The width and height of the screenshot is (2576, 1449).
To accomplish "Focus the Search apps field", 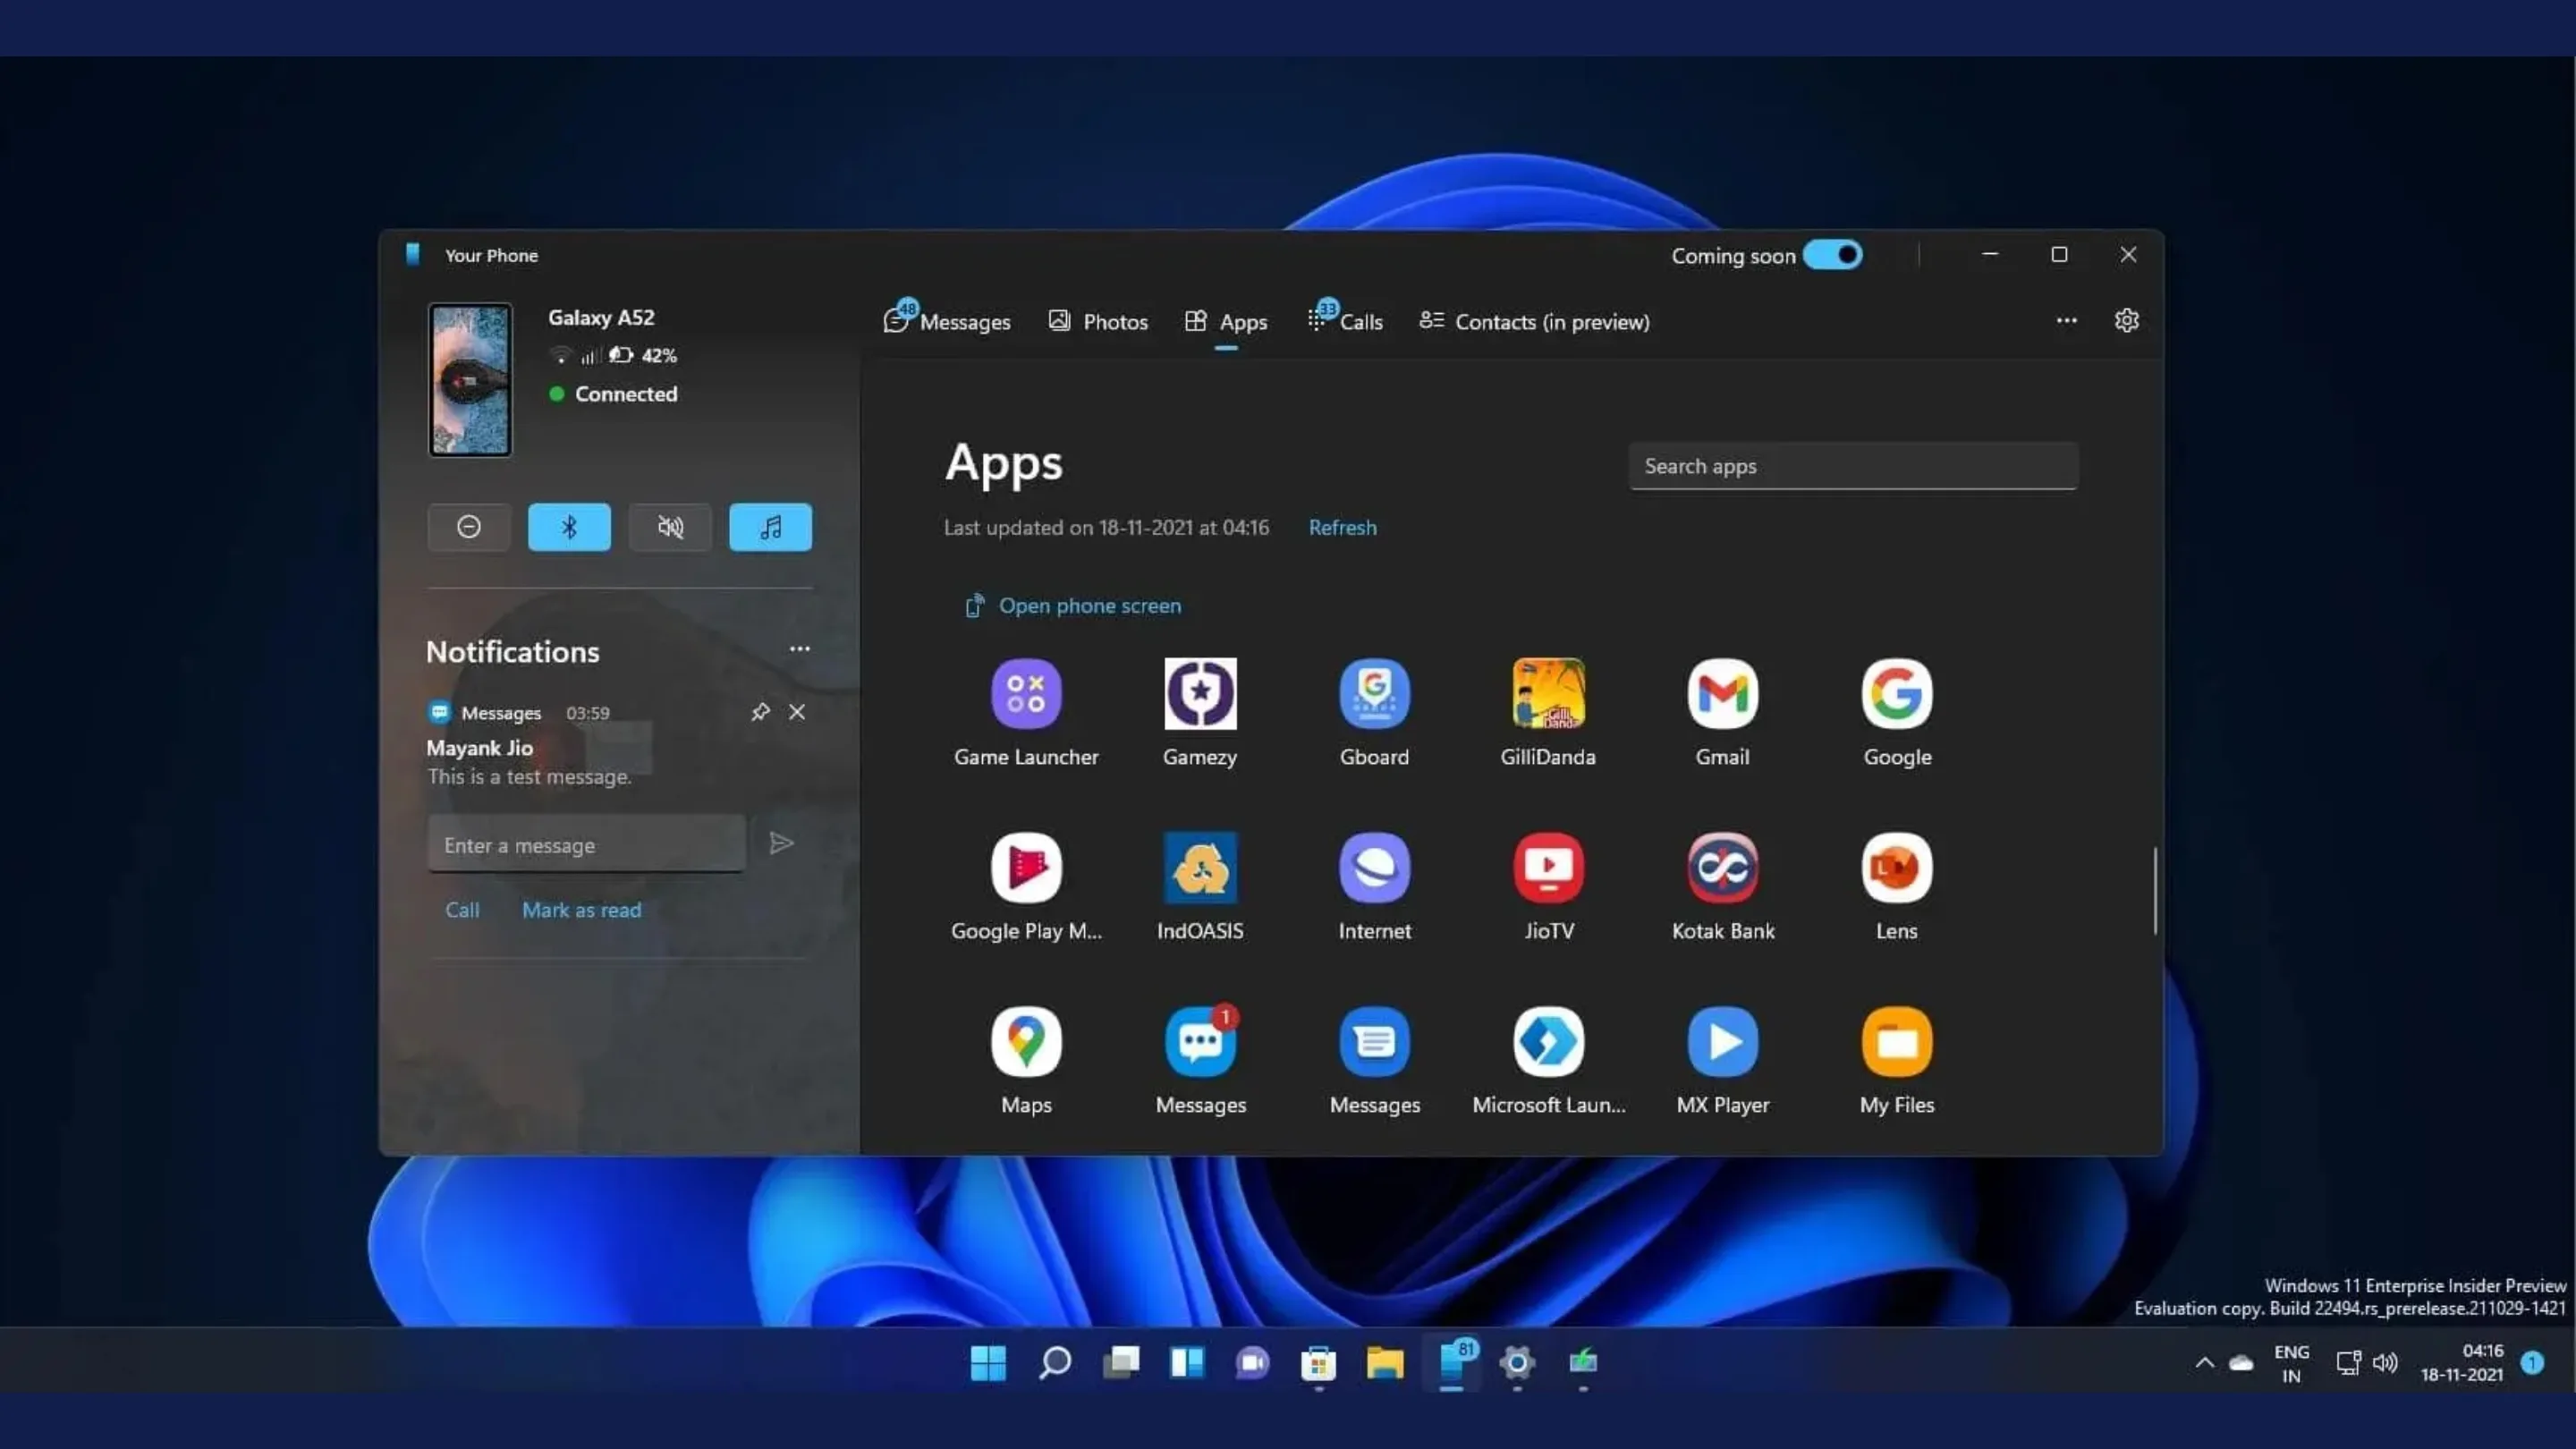I will (x=1853, y=466).
